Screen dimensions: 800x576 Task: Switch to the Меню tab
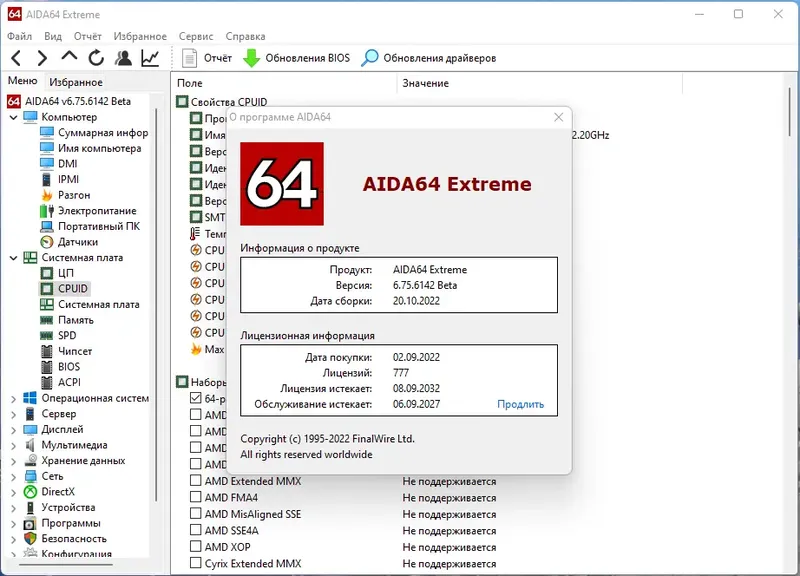(22, 81)
